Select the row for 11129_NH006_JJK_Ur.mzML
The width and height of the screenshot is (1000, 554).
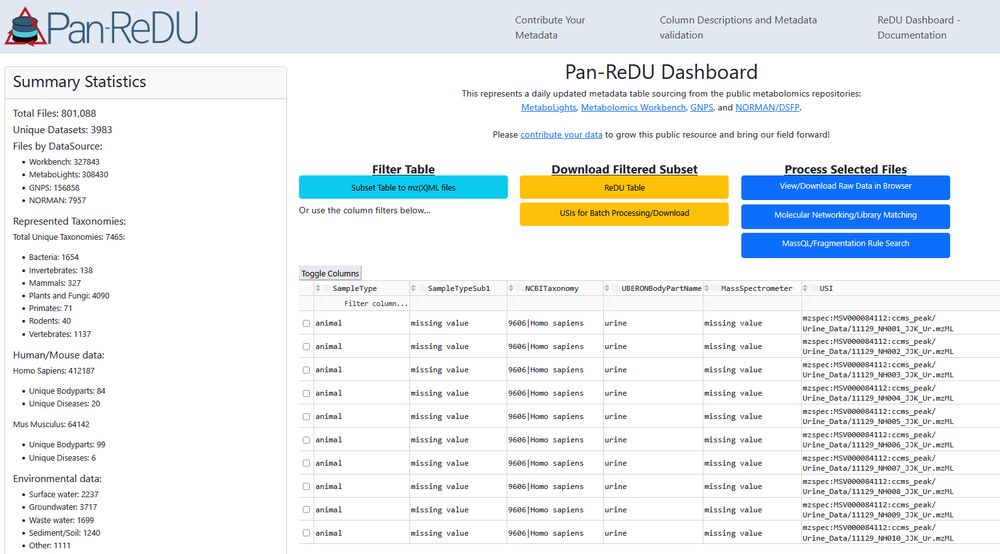[306, 440]
